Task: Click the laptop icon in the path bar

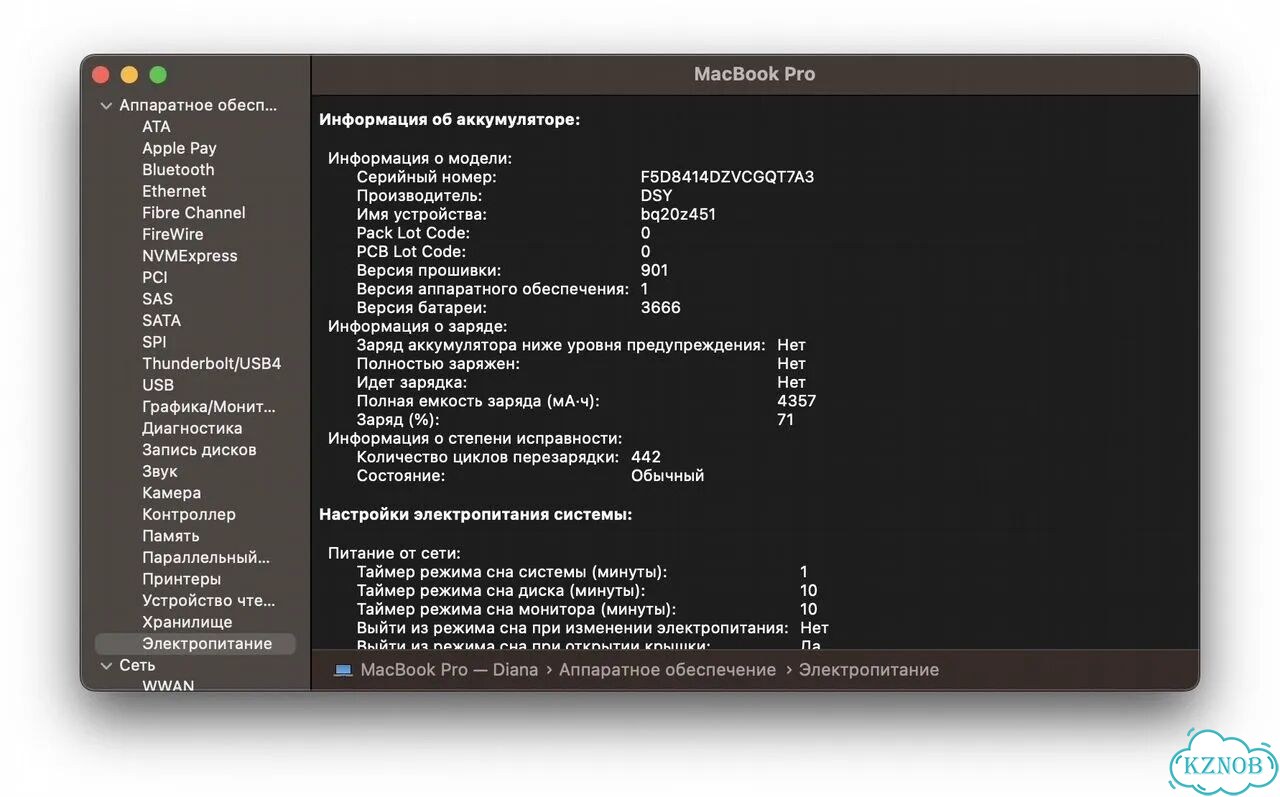Action: point(343,670)
